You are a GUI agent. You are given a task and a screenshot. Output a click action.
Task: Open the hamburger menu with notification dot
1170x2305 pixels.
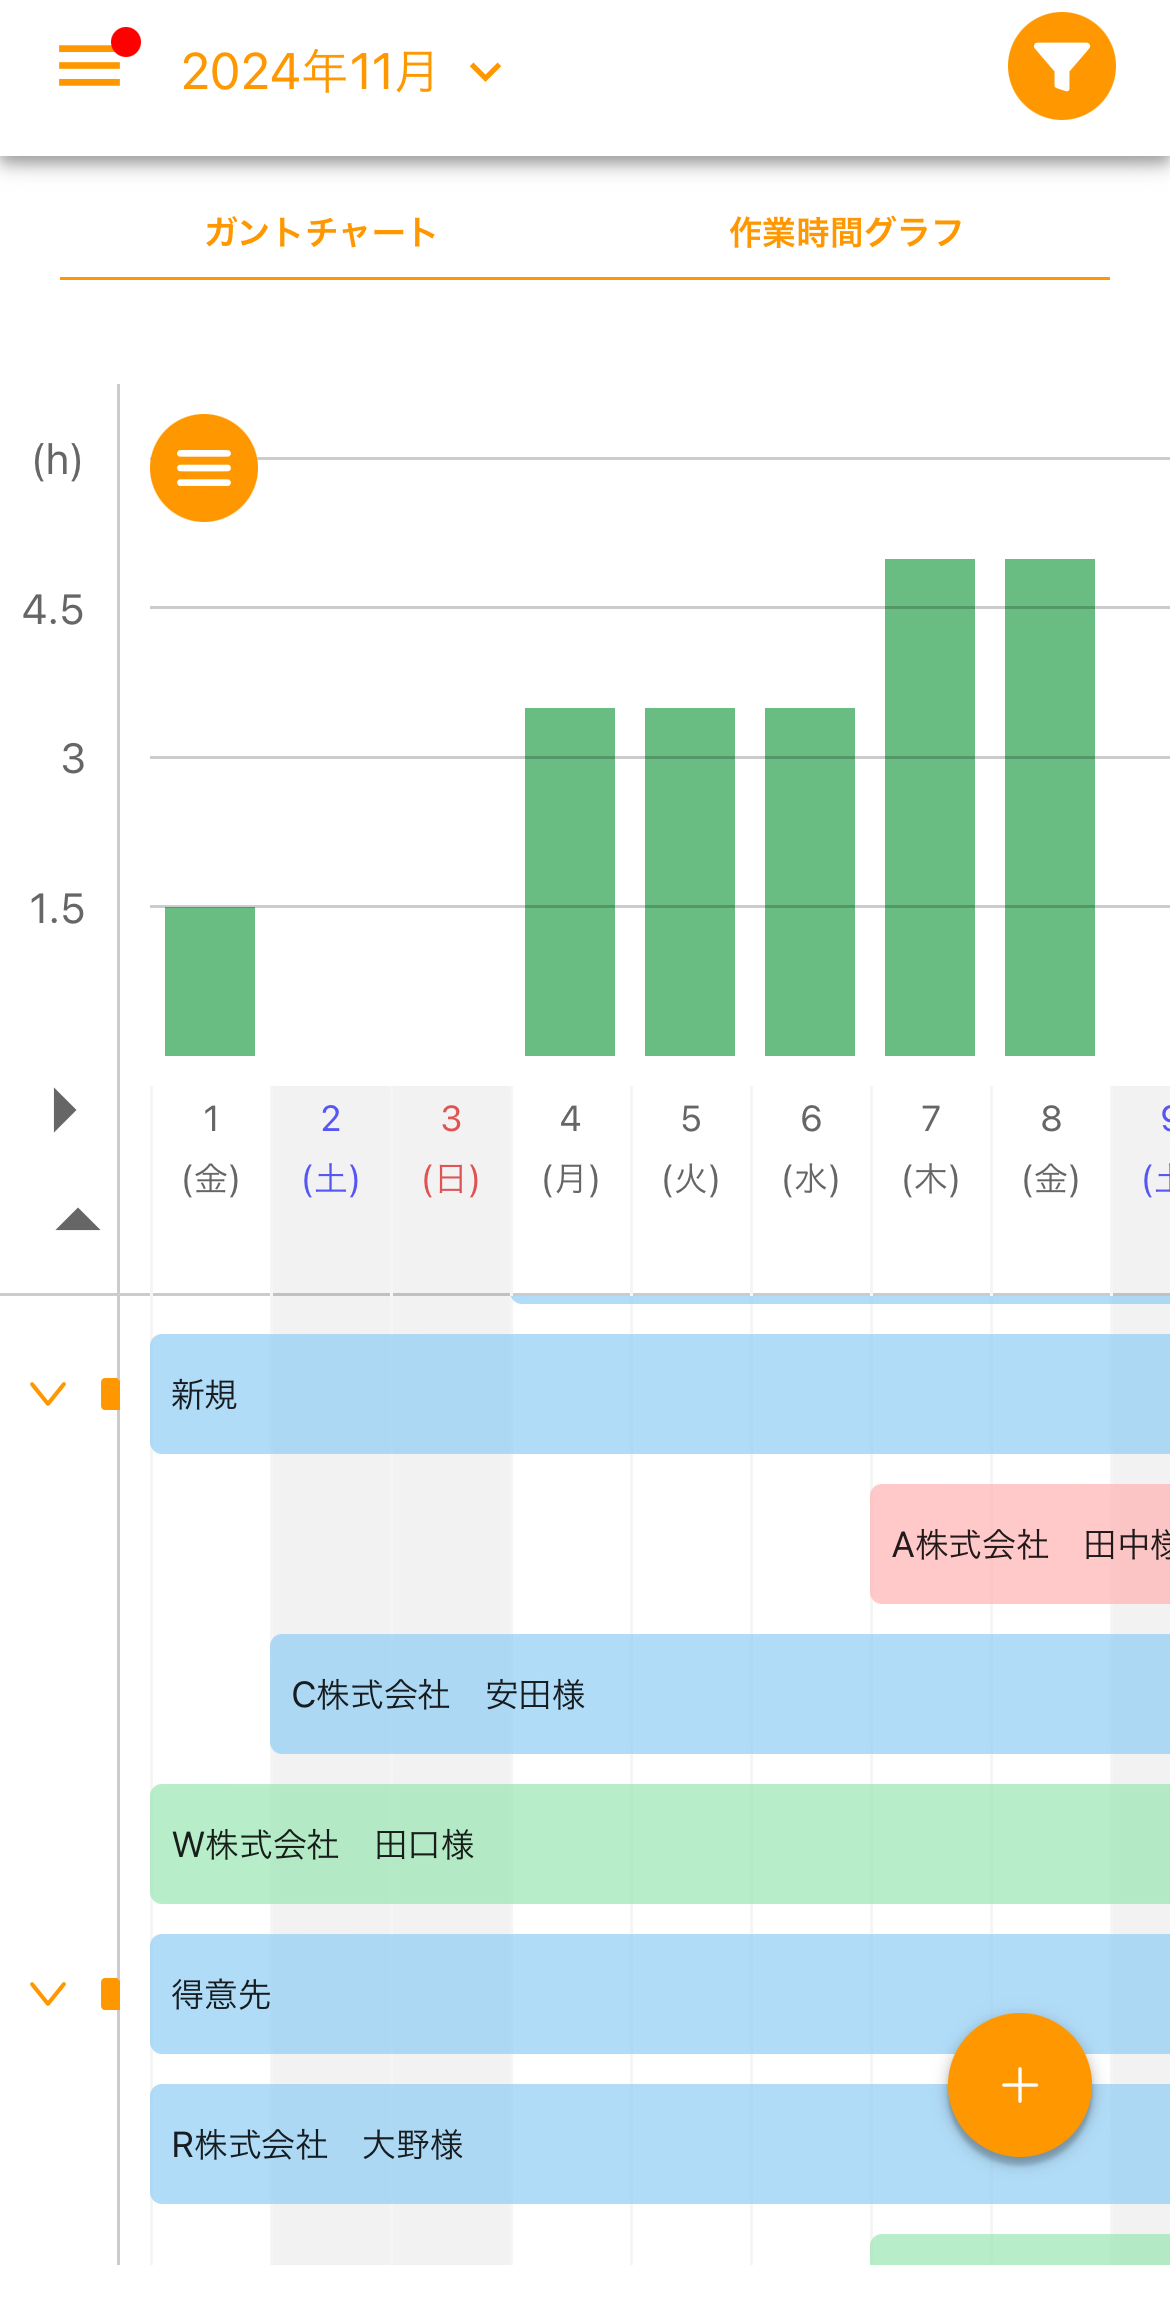coord(90,66)
